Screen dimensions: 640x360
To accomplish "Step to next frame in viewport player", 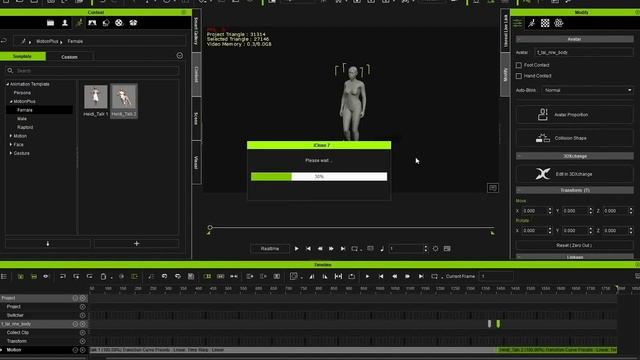I will 331,249.
